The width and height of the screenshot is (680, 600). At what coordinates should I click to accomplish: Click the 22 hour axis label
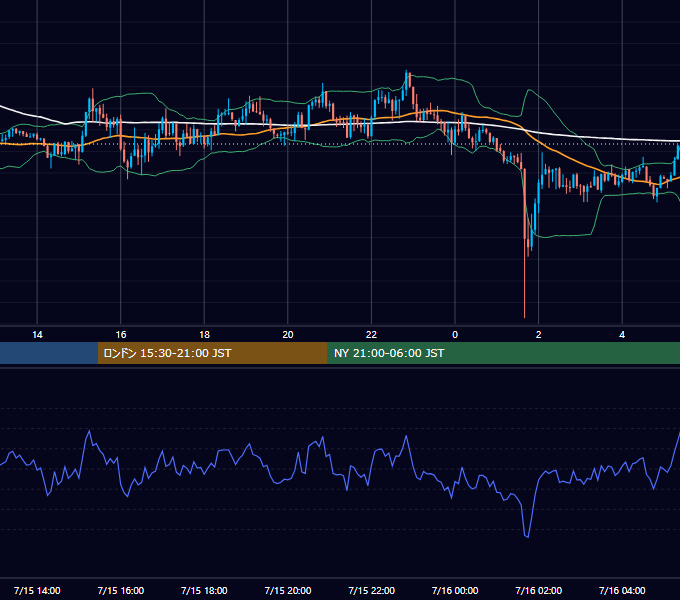click(371, 335)
